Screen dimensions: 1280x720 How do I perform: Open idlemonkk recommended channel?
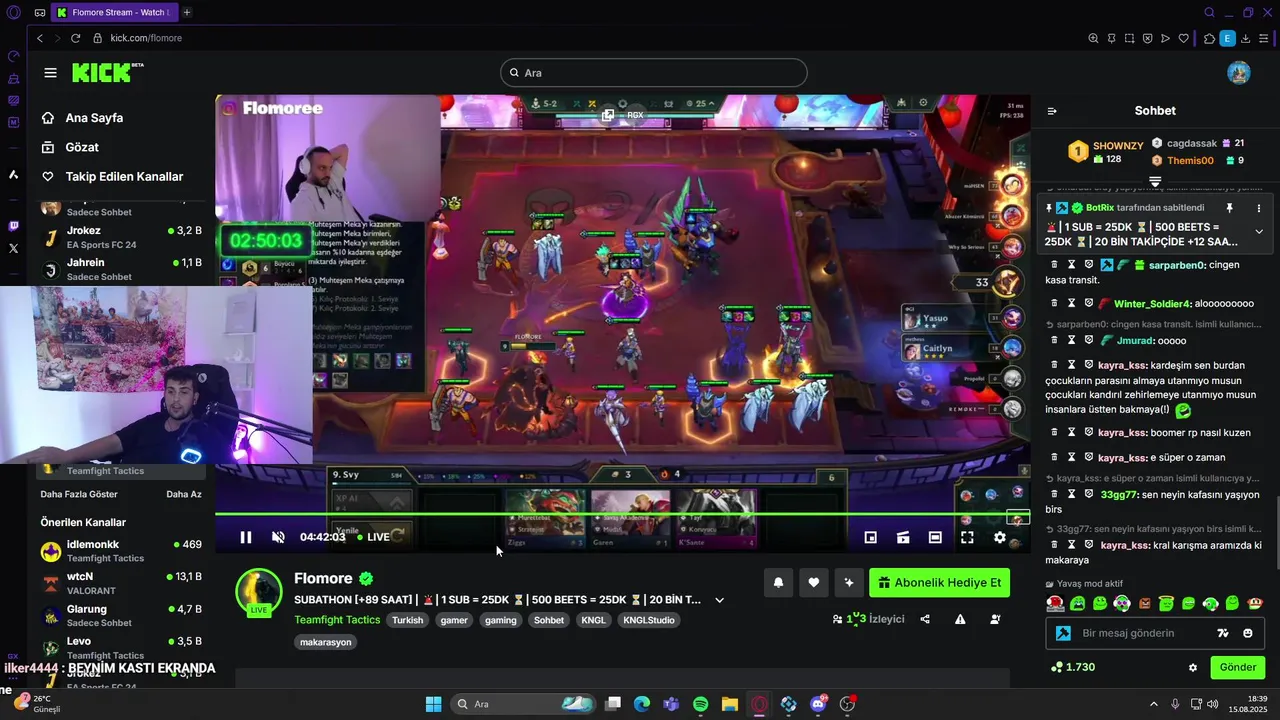(120, 551)
